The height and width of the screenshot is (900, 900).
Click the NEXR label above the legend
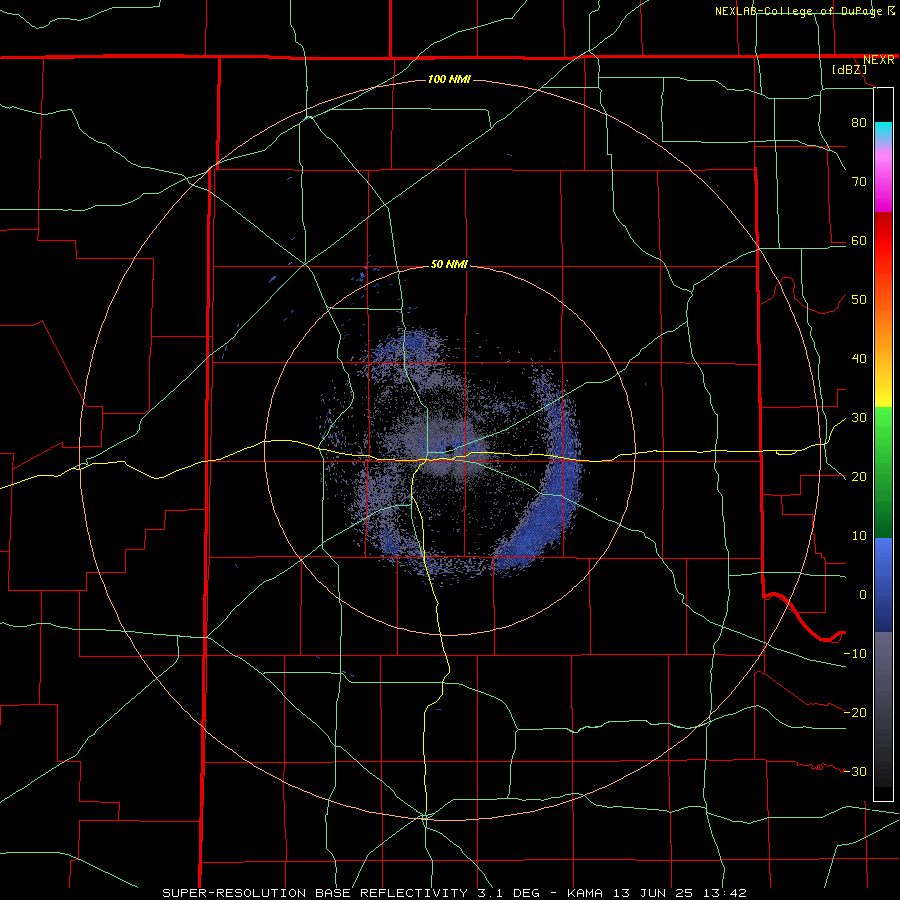(x=878, y=60)
